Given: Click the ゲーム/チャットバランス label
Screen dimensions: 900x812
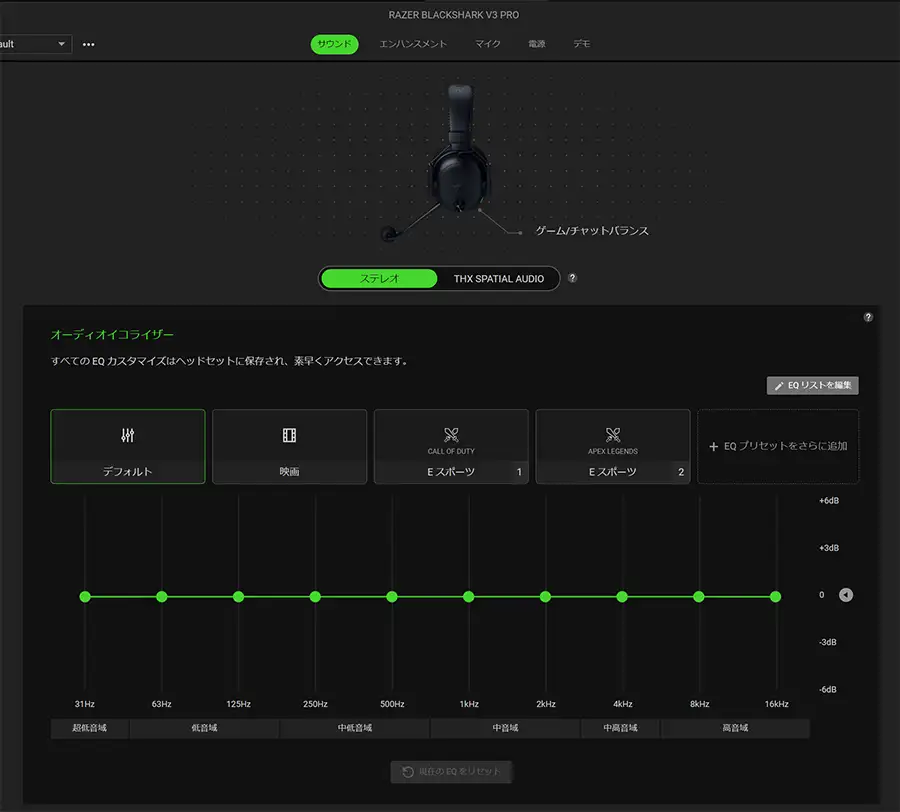Looking at the screenshot, I should coord(592,231).
